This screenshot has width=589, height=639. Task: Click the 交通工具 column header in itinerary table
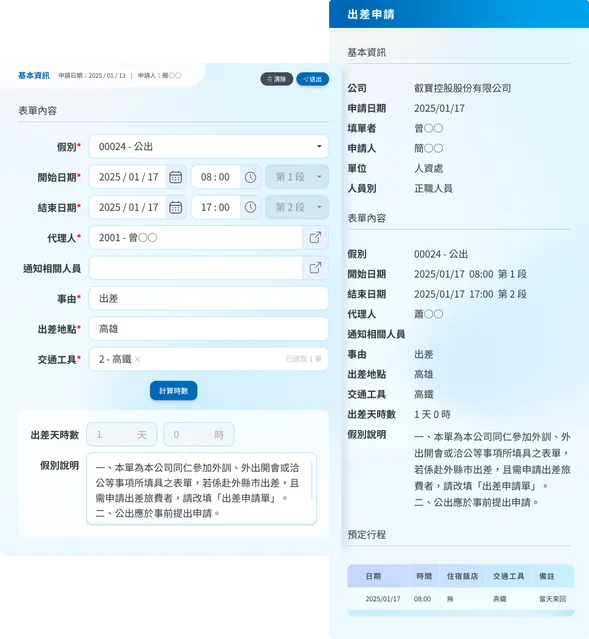tap(509, 576)
